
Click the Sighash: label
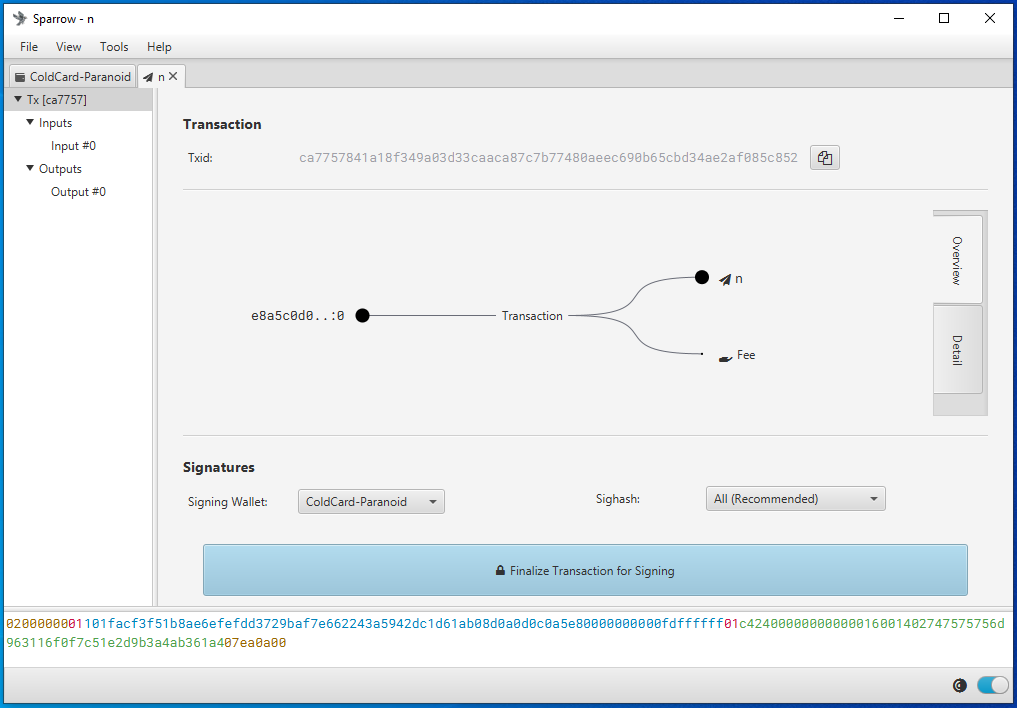point(618,499)
